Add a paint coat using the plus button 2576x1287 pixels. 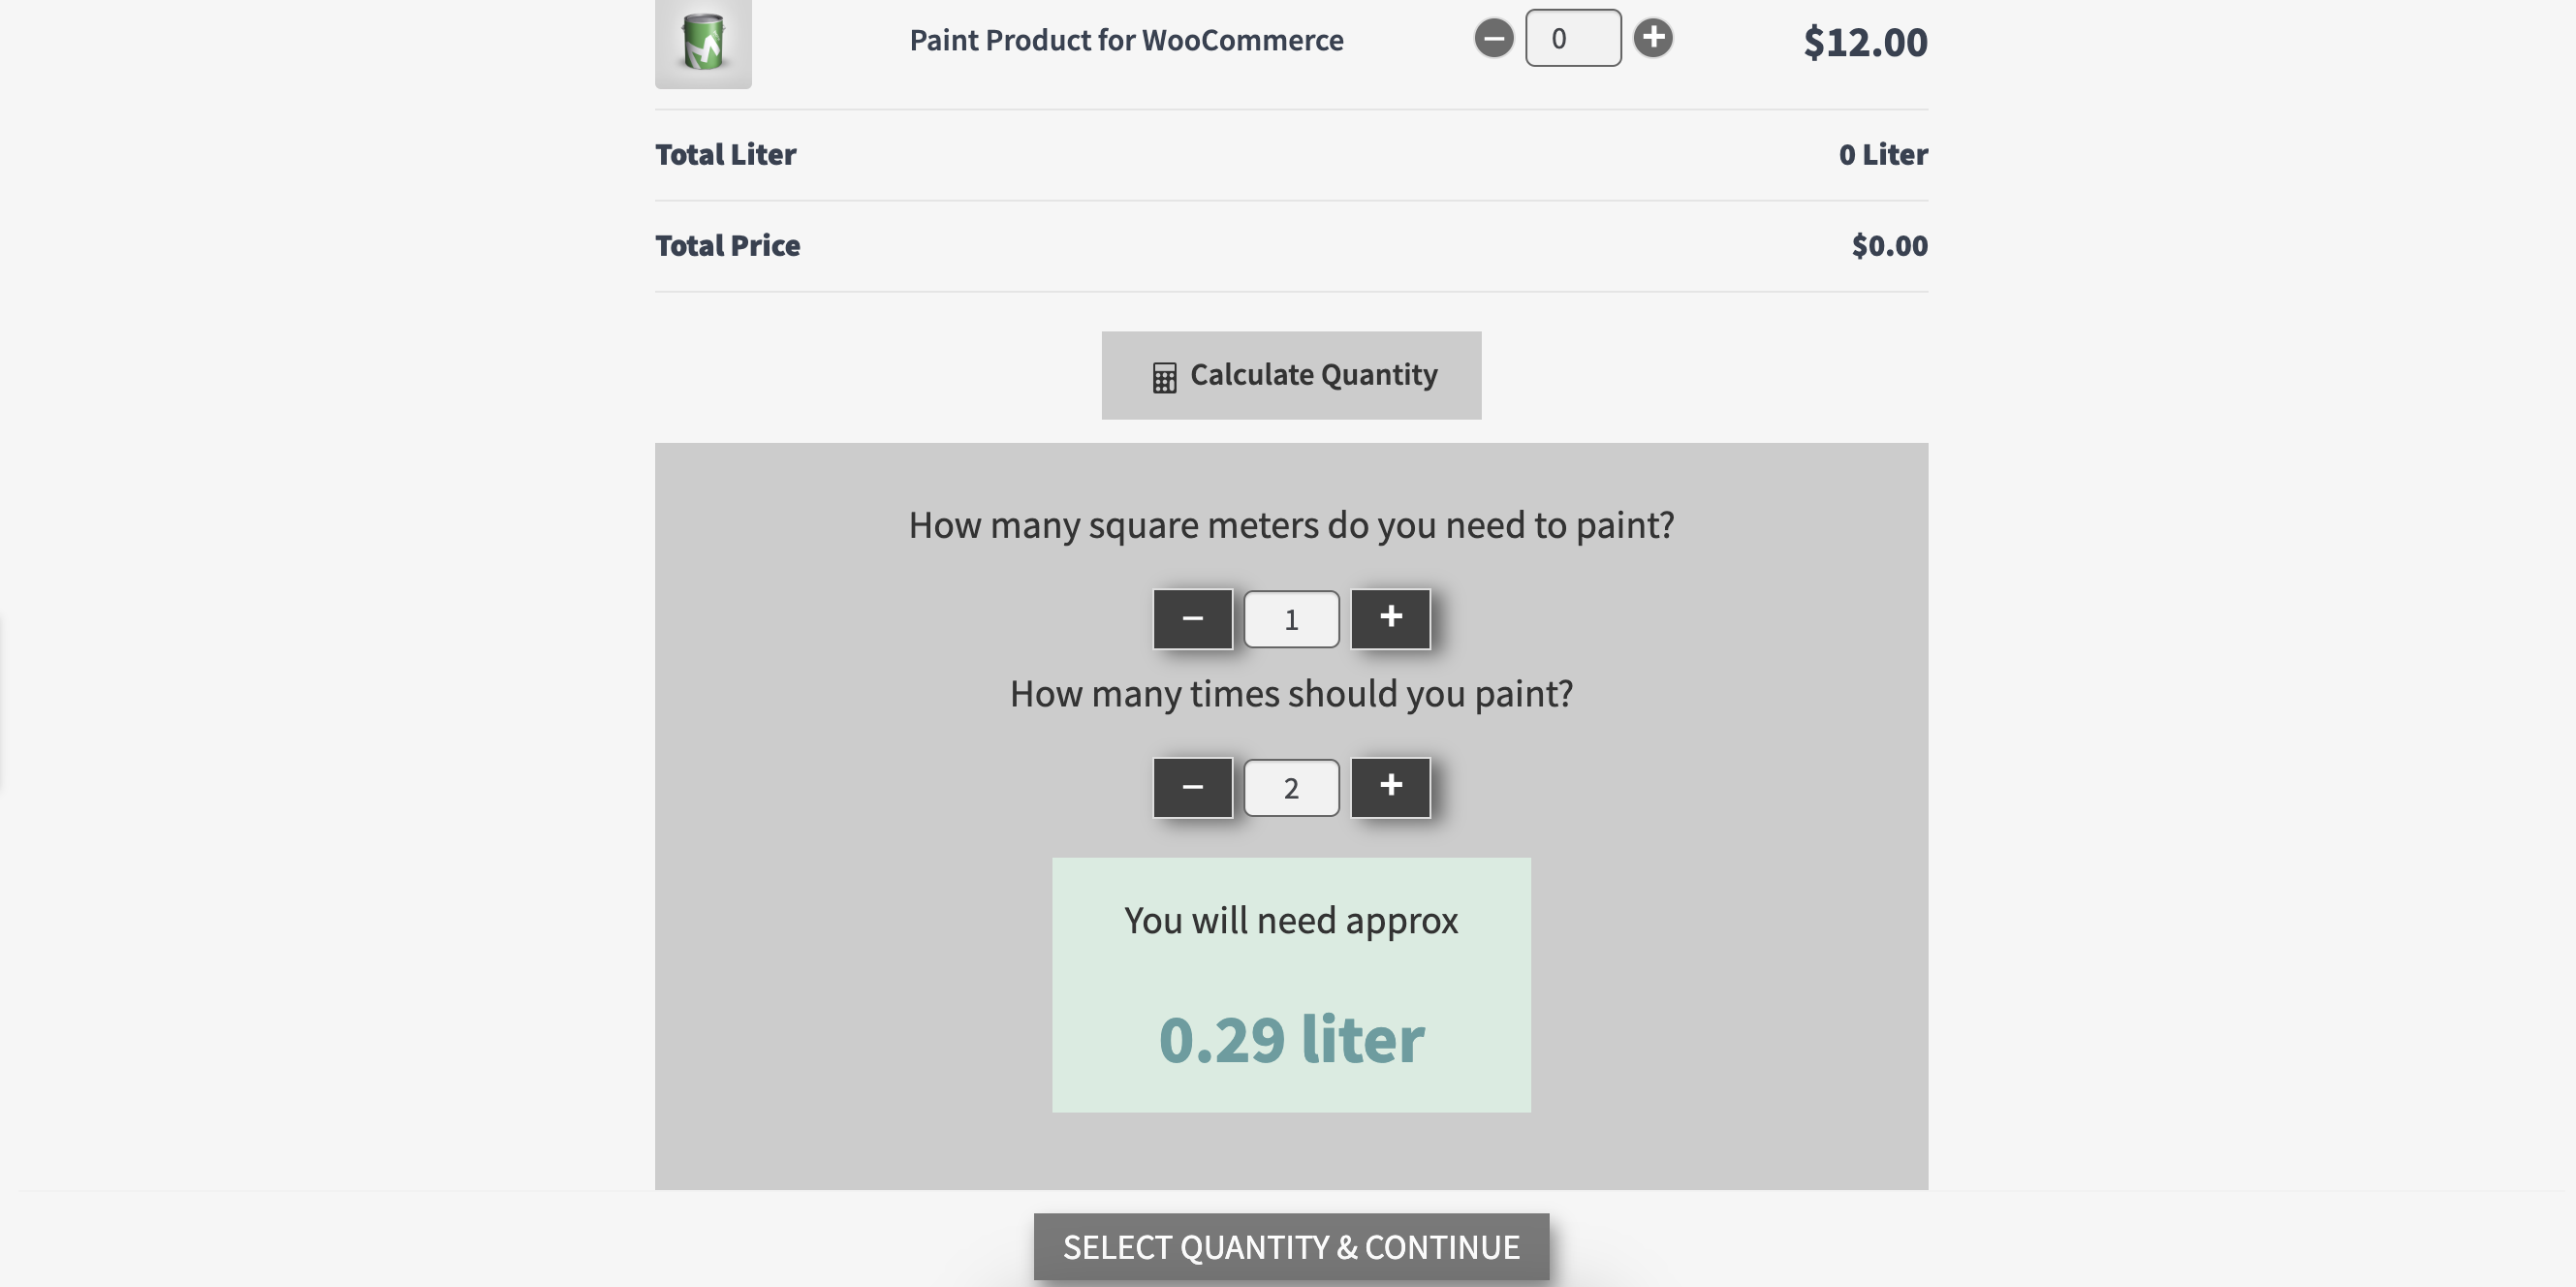click(1390, 788)
